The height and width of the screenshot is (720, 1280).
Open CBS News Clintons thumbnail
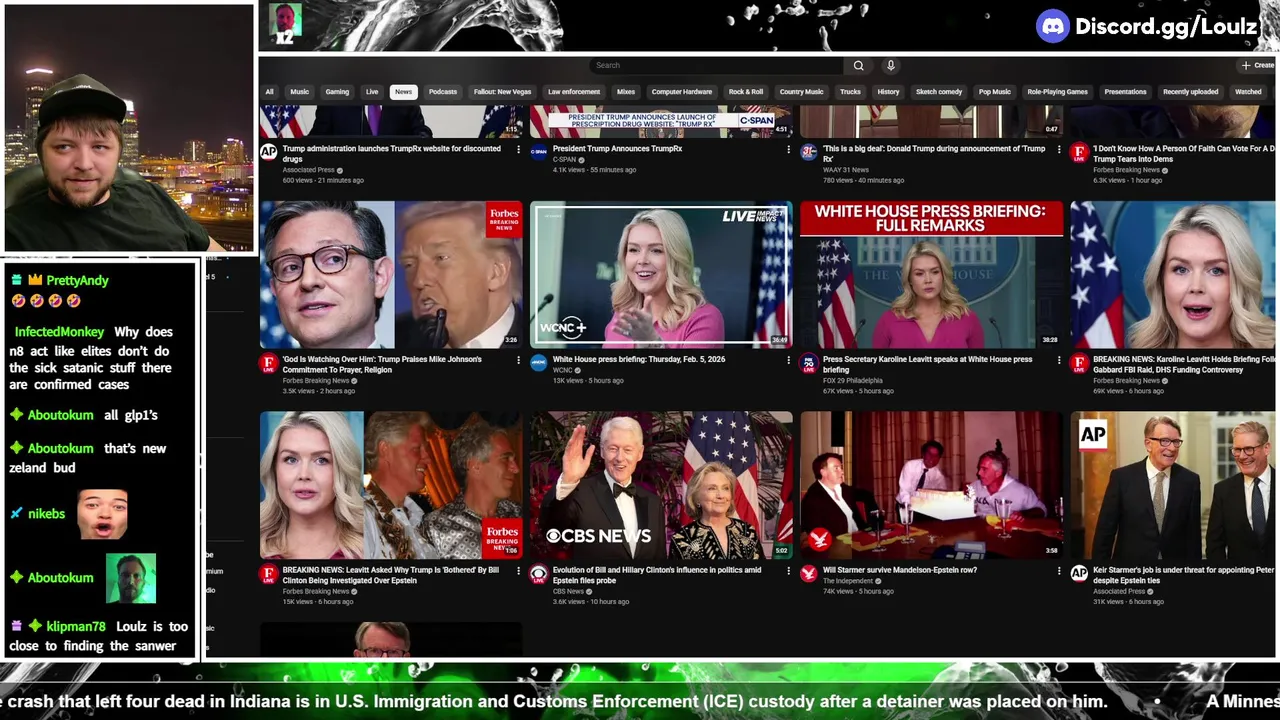click(661, 485)
